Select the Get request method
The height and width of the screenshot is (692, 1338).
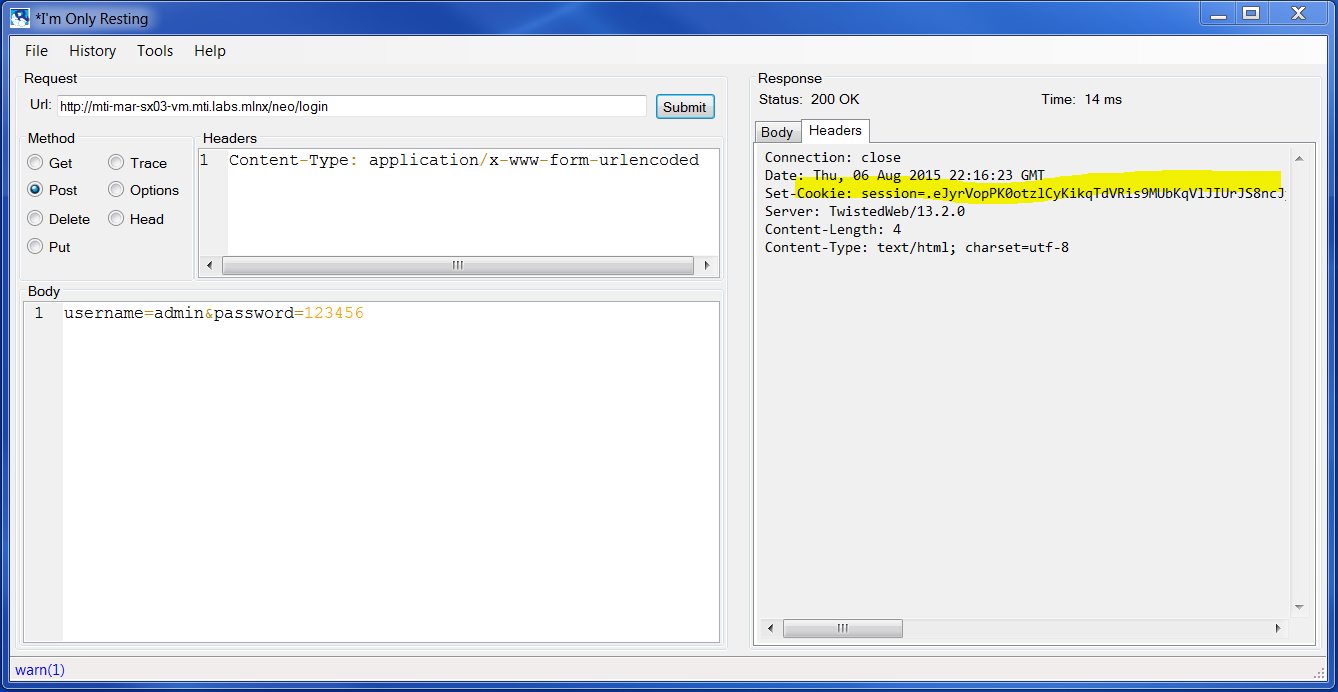pyautogui.click(x=34, y=162)
